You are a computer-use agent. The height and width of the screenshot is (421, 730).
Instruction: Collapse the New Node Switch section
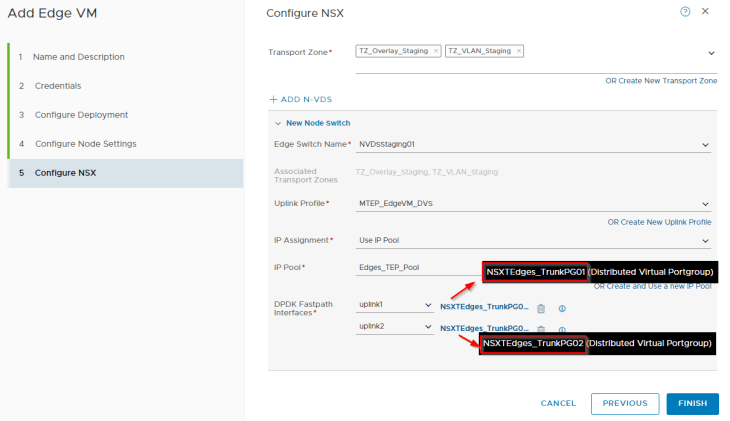[278, 123]
